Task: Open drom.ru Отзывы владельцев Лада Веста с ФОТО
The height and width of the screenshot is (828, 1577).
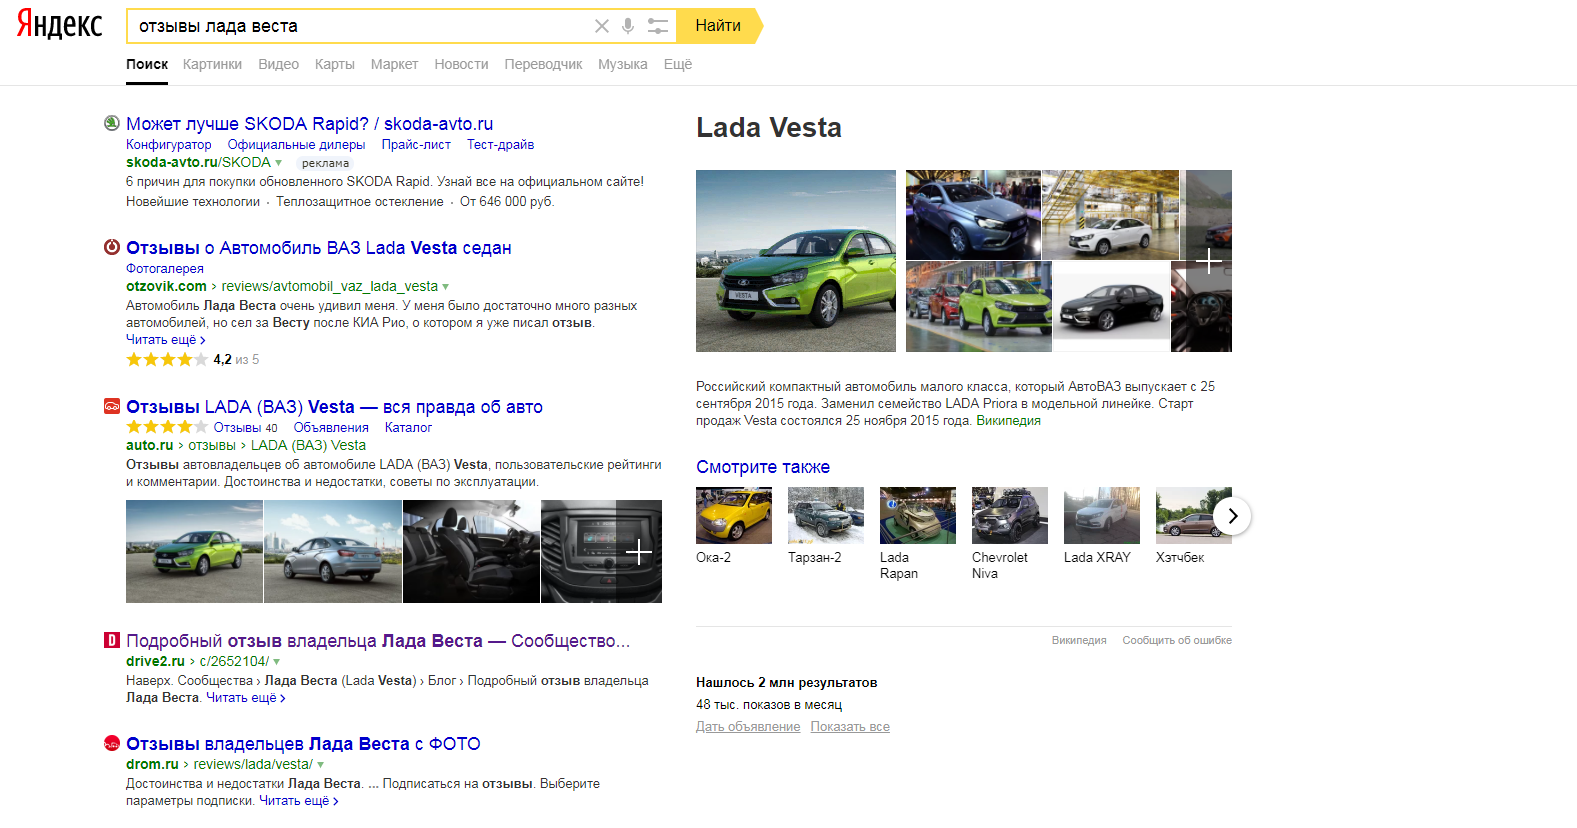Action: pos(303,743)
